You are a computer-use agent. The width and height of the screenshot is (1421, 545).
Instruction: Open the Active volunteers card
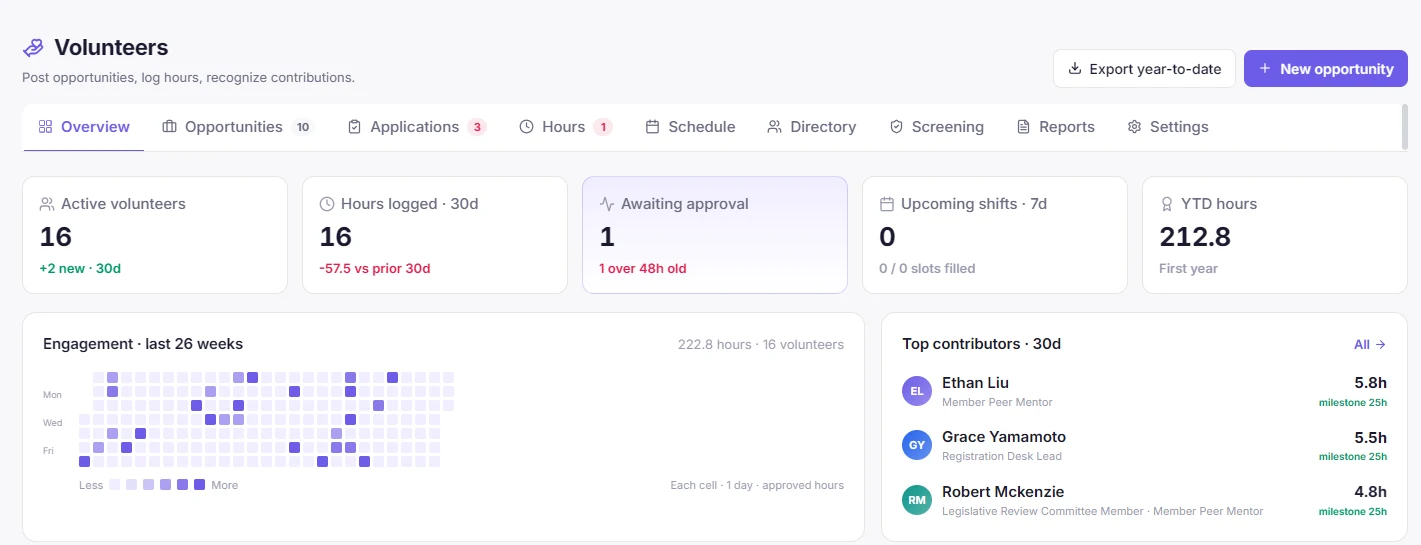point(155,235)
